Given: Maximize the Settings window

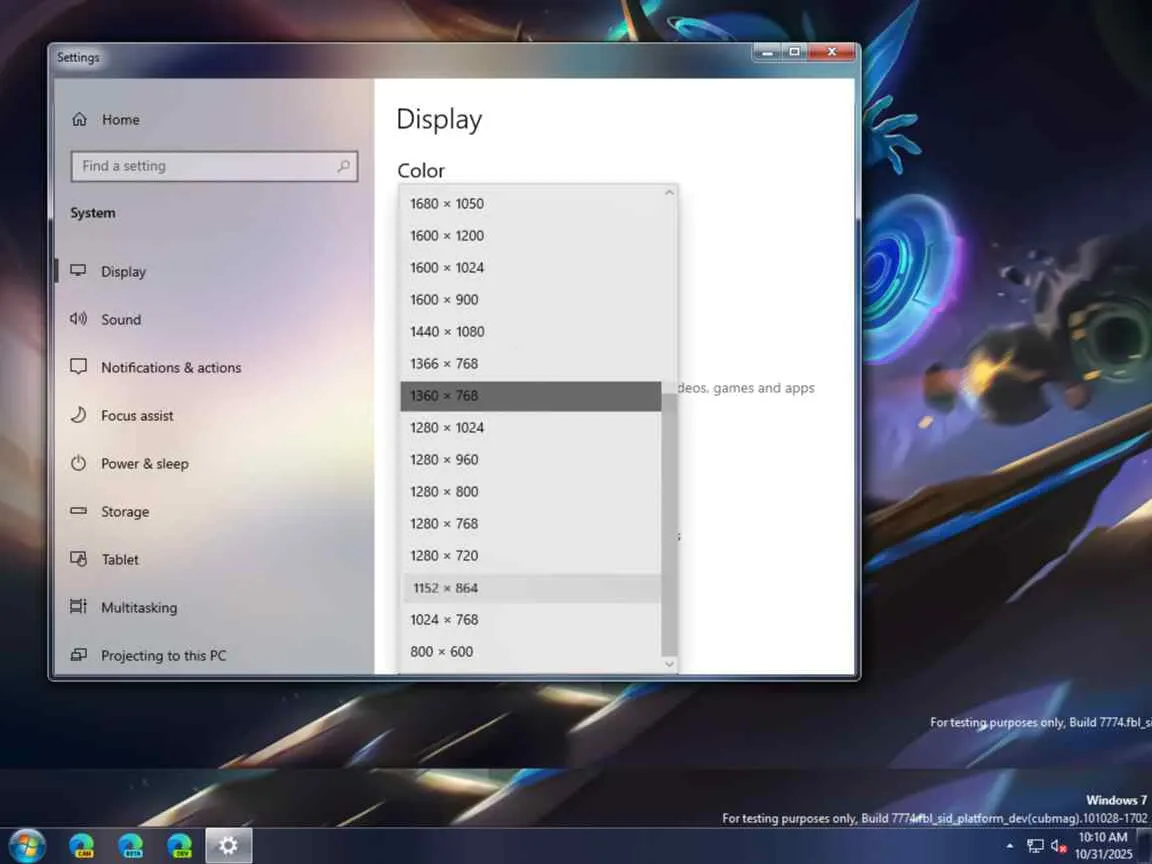Looking at the screenshot, I should pos(794,52).
